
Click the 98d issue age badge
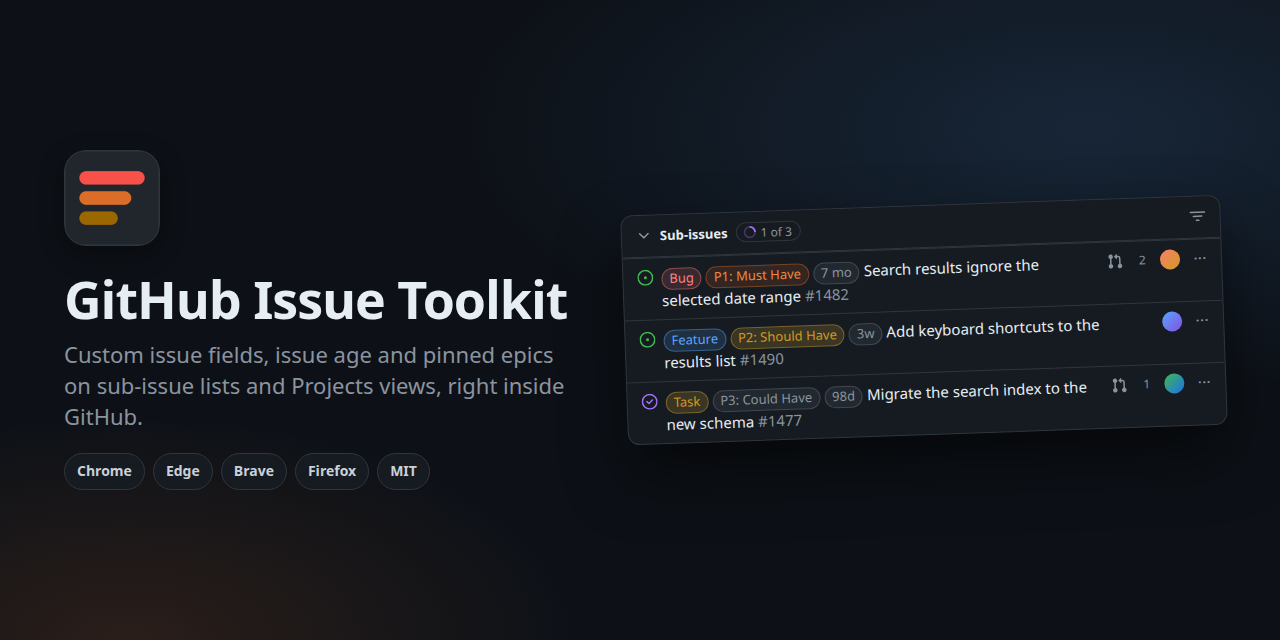[843, 397]
